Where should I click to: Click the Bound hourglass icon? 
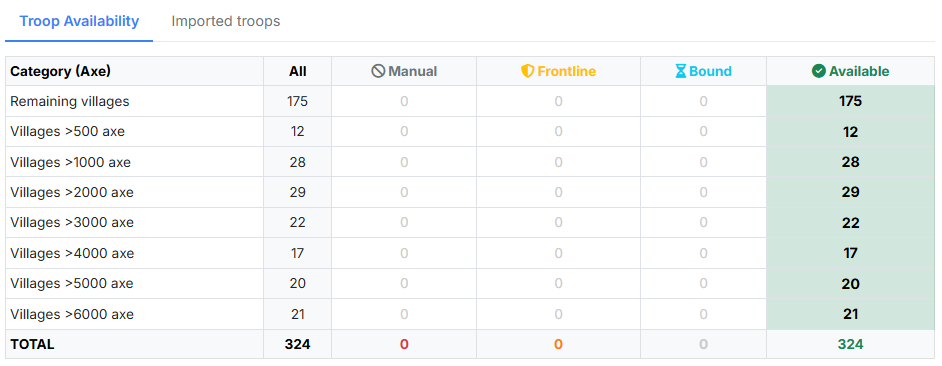pyautogui.click(x=681, y=72)
